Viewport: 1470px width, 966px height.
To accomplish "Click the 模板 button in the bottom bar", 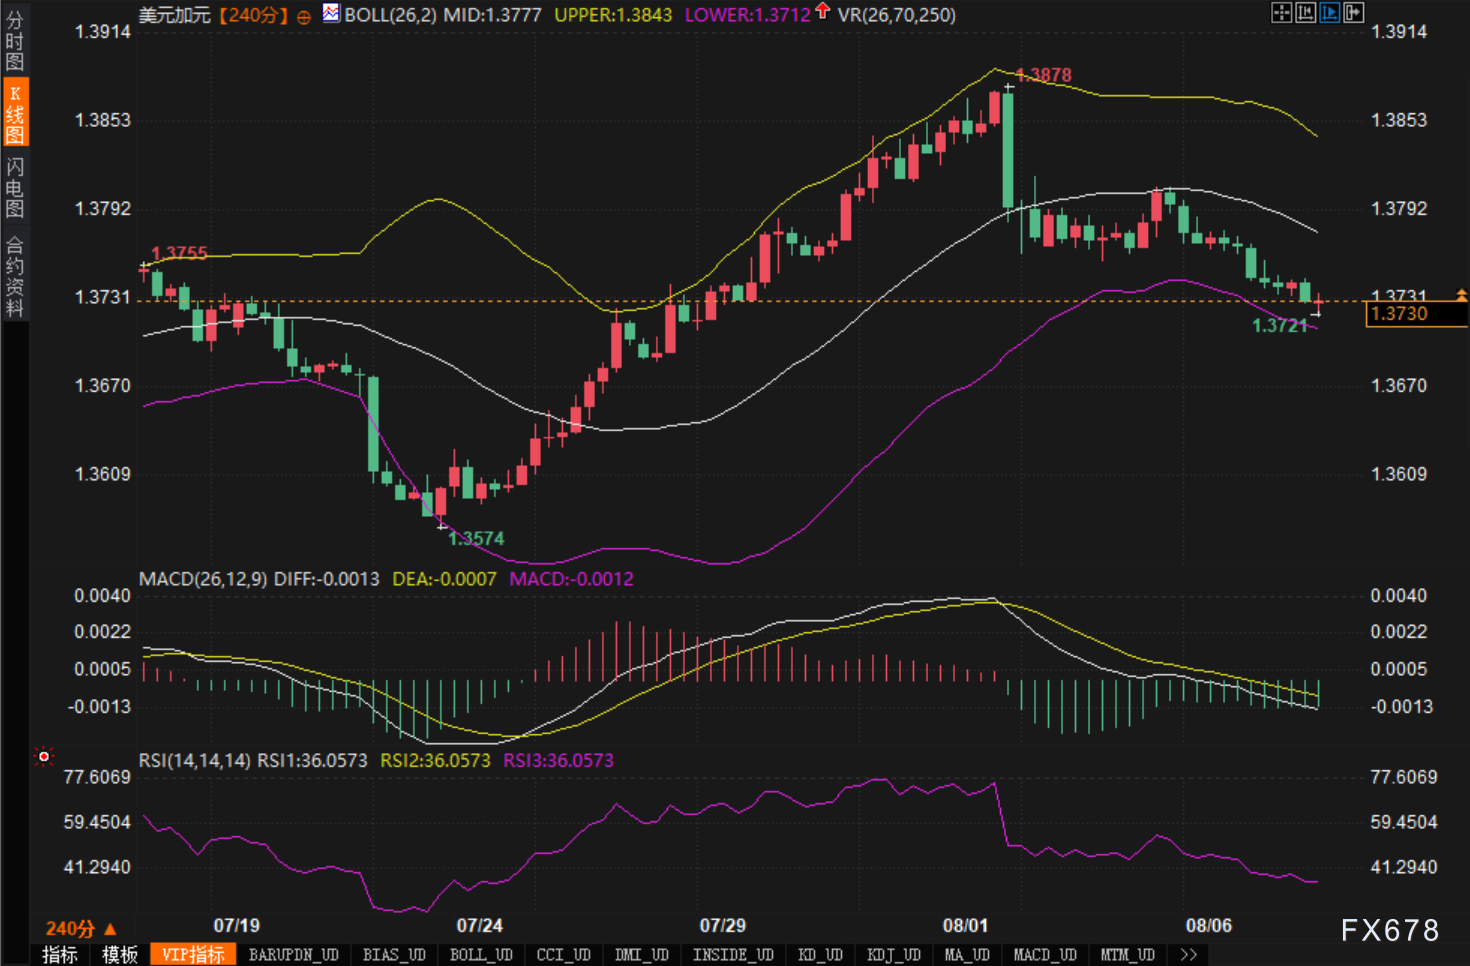I will tap(120, 955).
